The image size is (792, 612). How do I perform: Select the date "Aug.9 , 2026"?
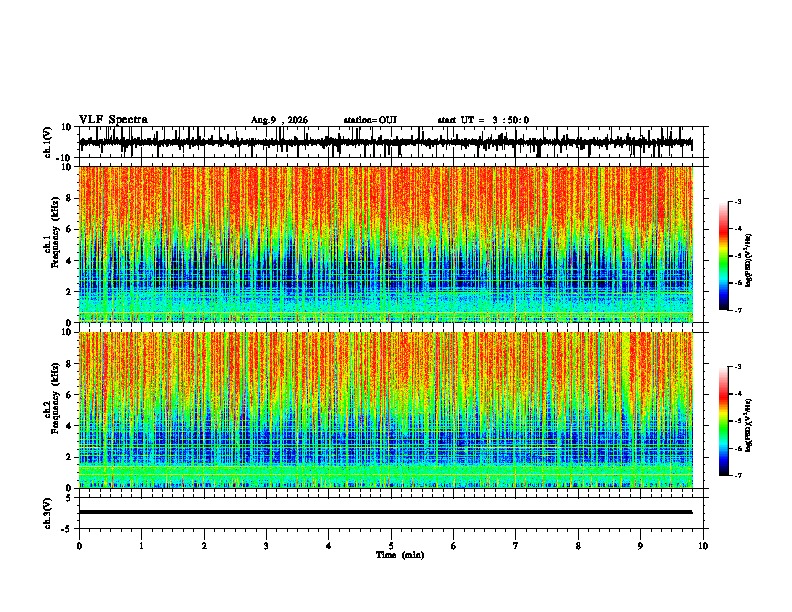(x=279, y=120)
